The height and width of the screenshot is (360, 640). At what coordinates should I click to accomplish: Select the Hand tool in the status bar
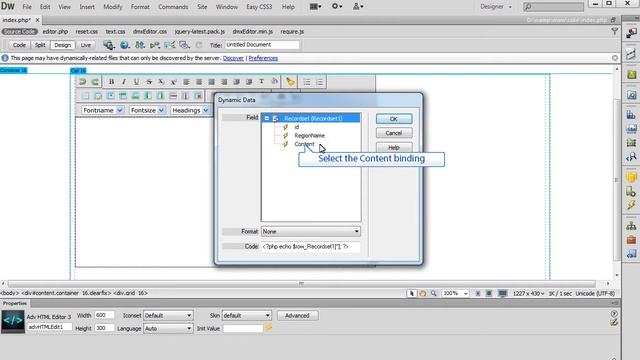[423, 293]
